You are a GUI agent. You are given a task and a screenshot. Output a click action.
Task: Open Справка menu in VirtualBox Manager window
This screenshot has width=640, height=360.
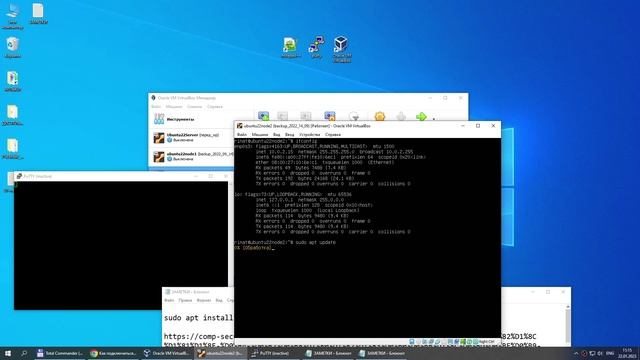click(215, 107)
